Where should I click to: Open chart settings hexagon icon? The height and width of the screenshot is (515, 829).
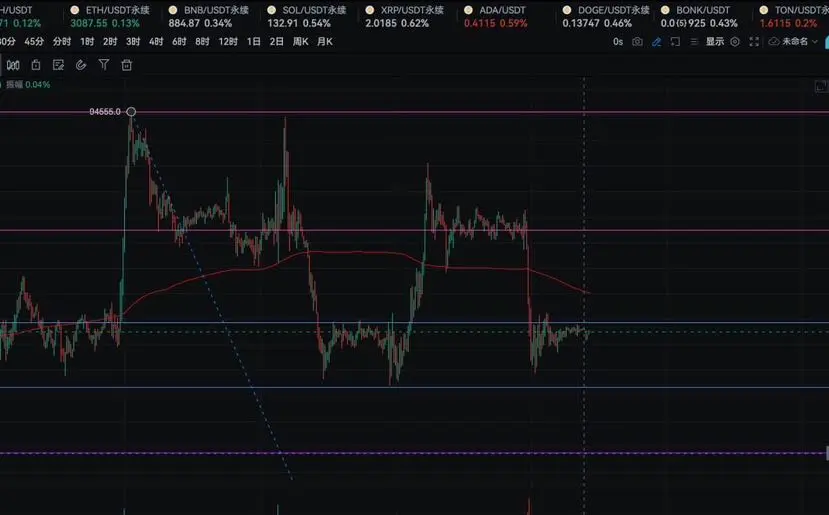[x=735, y=42]
